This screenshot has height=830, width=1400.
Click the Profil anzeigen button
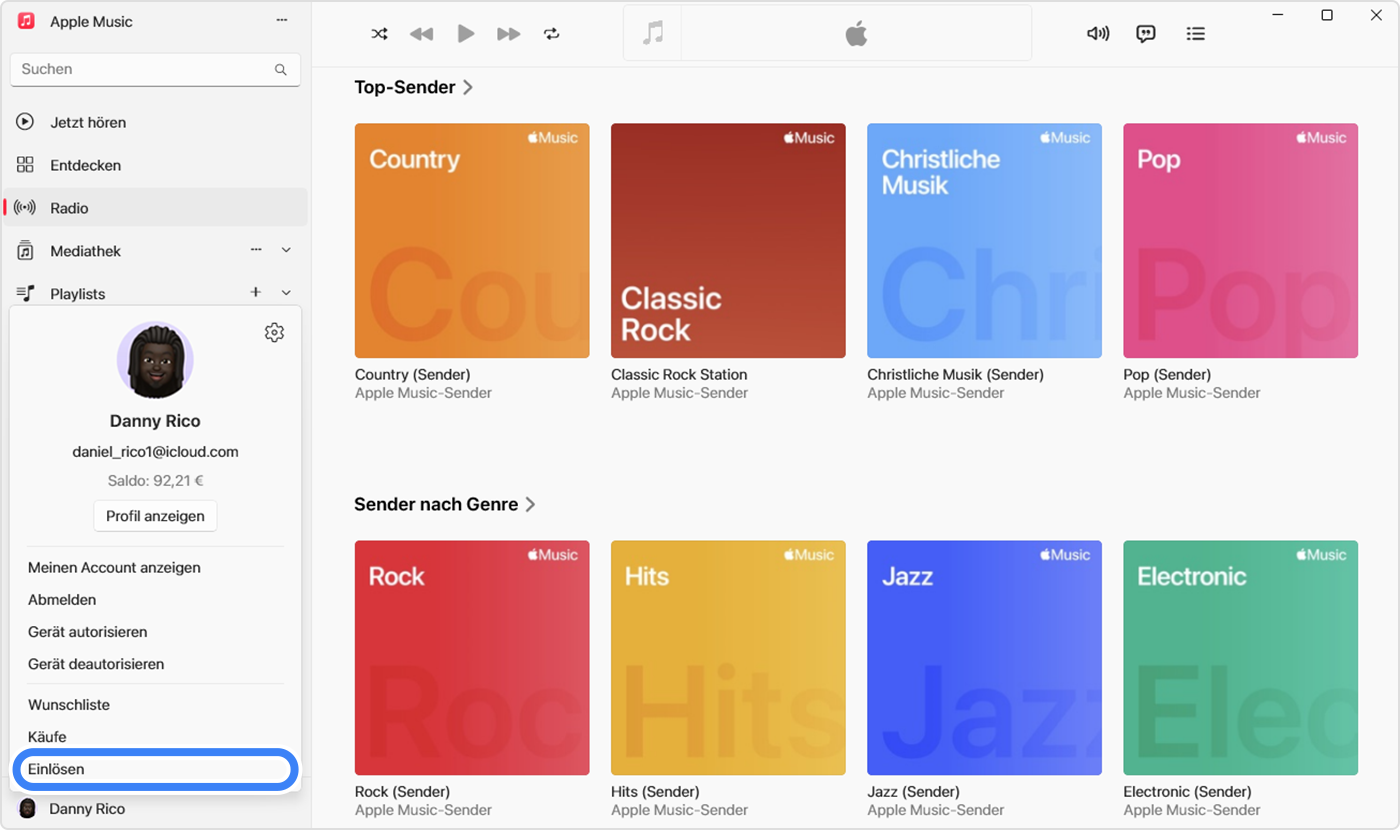point(155,516)
